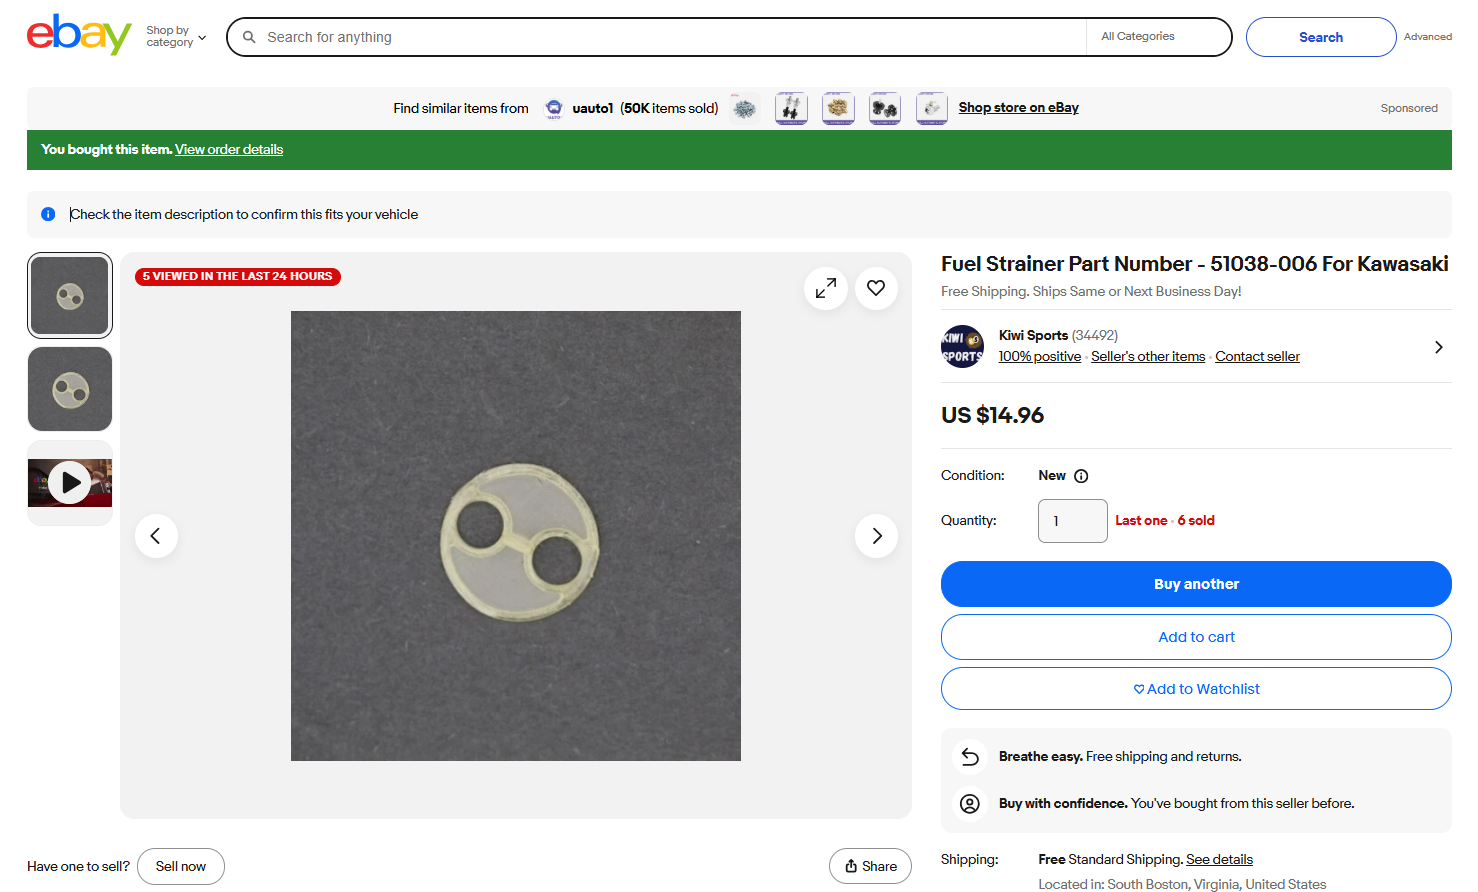Add the item to Watchlist
1478x892 pixels.
pyautogui.click(x=1196, y=689)
